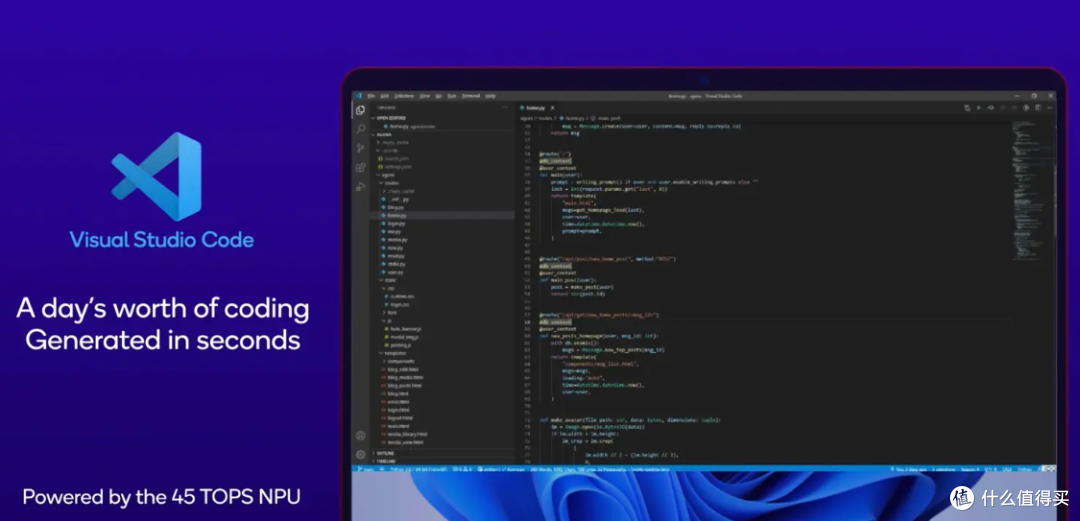Open blog_edit.html in templates

tap(399, 369)
